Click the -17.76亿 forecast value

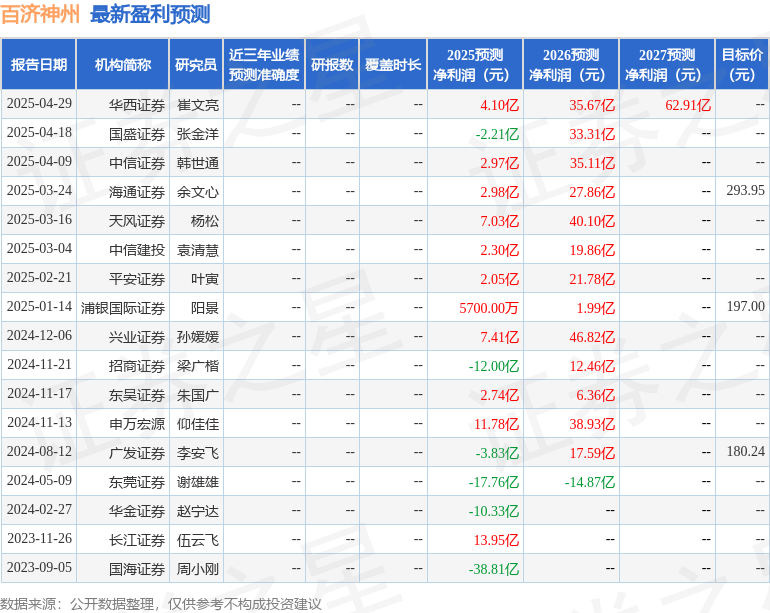[494, 482]
